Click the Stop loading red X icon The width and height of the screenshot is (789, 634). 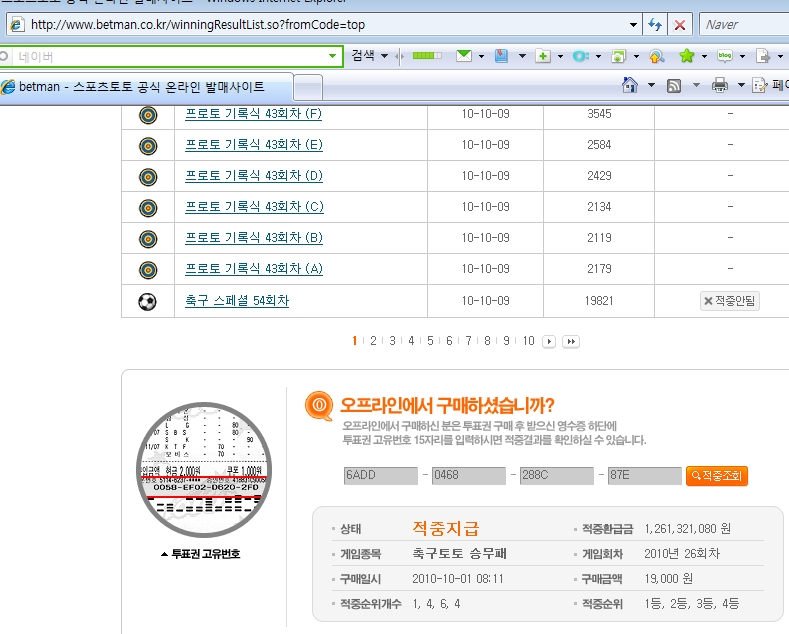click(x=680, y=24)
